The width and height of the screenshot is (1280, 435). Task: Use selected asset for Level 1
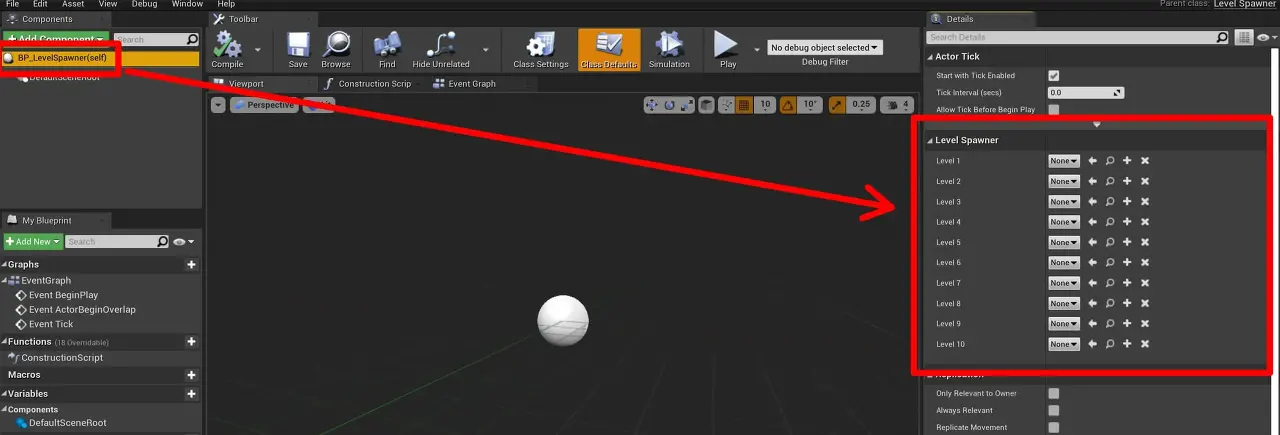click(x=1092, y=161)
